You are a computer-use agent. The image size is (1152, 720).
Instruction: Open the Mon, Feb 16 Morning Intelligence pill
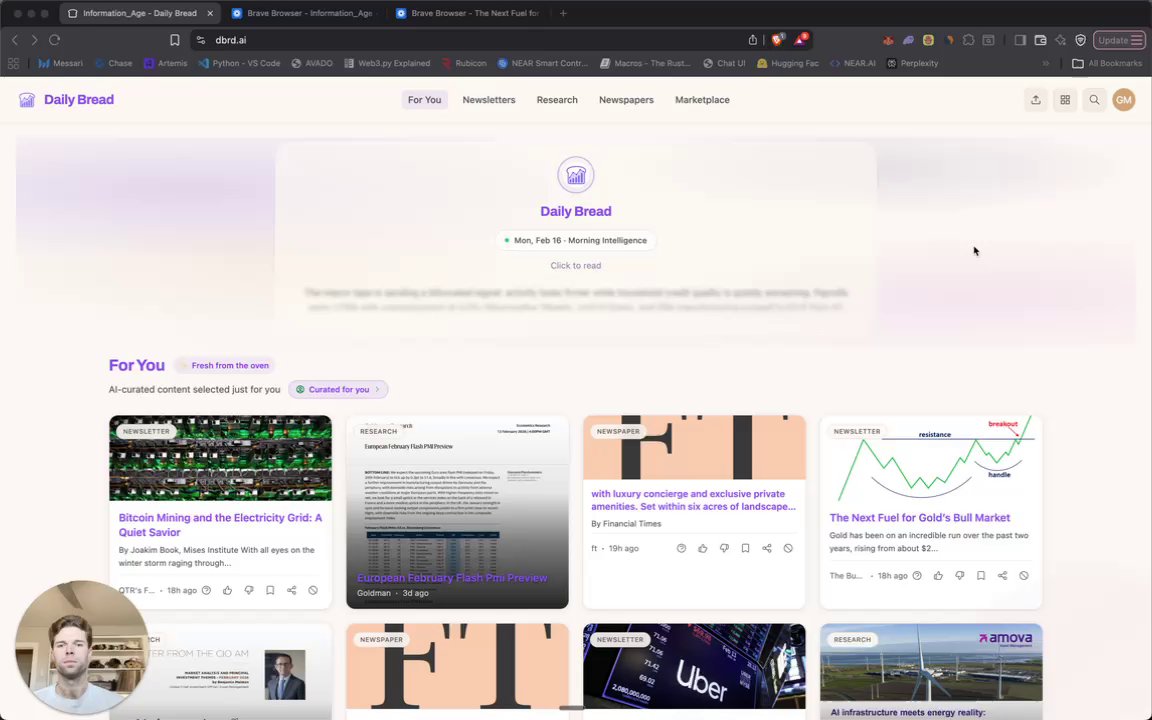tap(575, 240)
